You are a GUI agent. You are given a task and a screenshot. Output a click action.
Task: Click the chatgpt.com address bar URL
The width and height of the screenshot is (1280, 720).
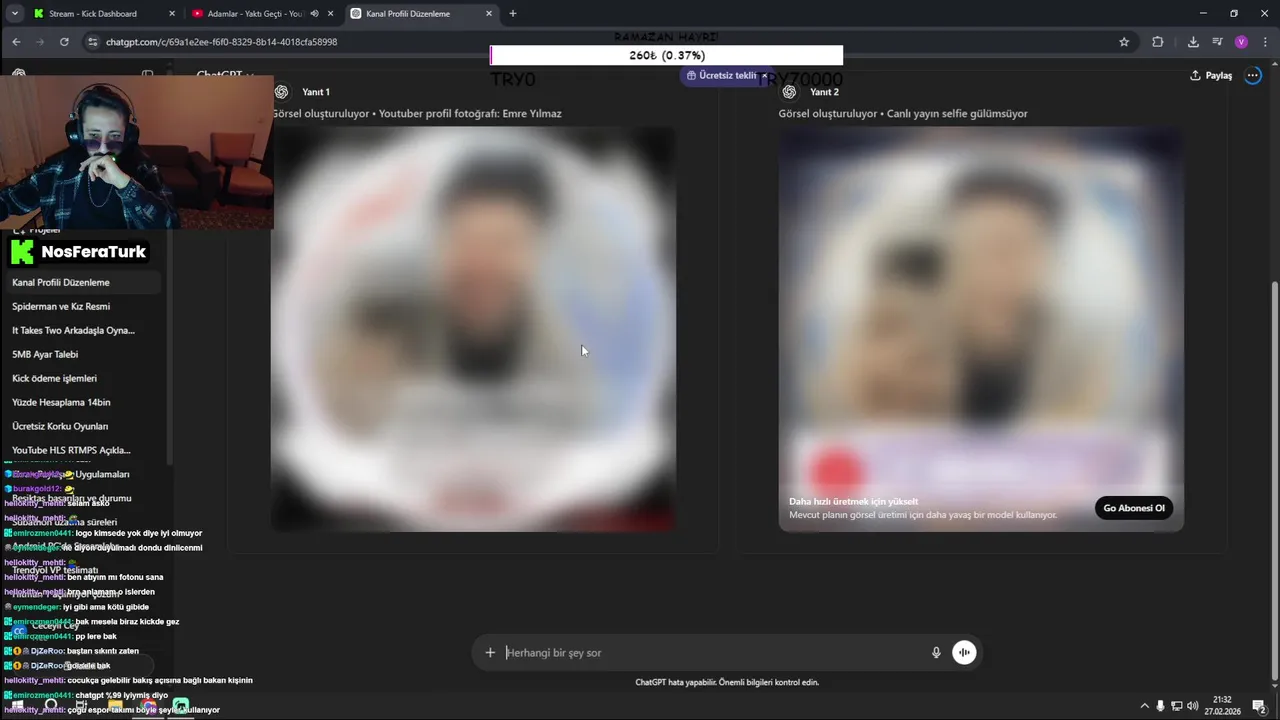(221, 42)
